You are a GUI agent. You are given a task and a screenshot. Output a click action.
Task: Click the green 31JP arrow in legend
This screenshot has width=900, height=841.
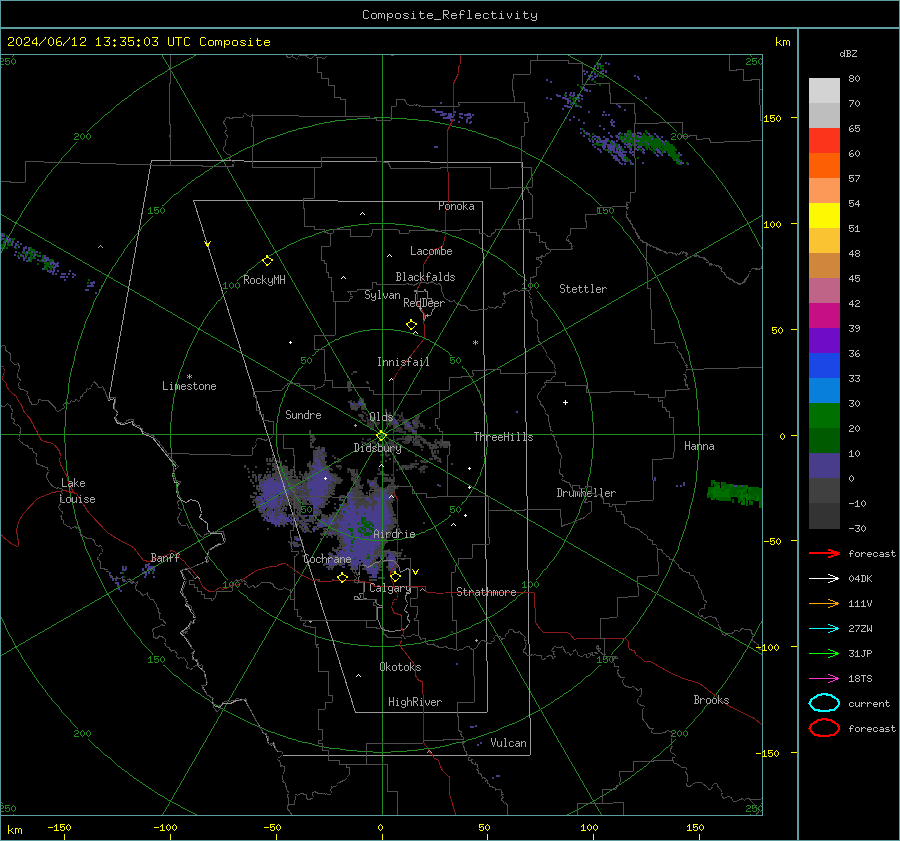[824, 653]
